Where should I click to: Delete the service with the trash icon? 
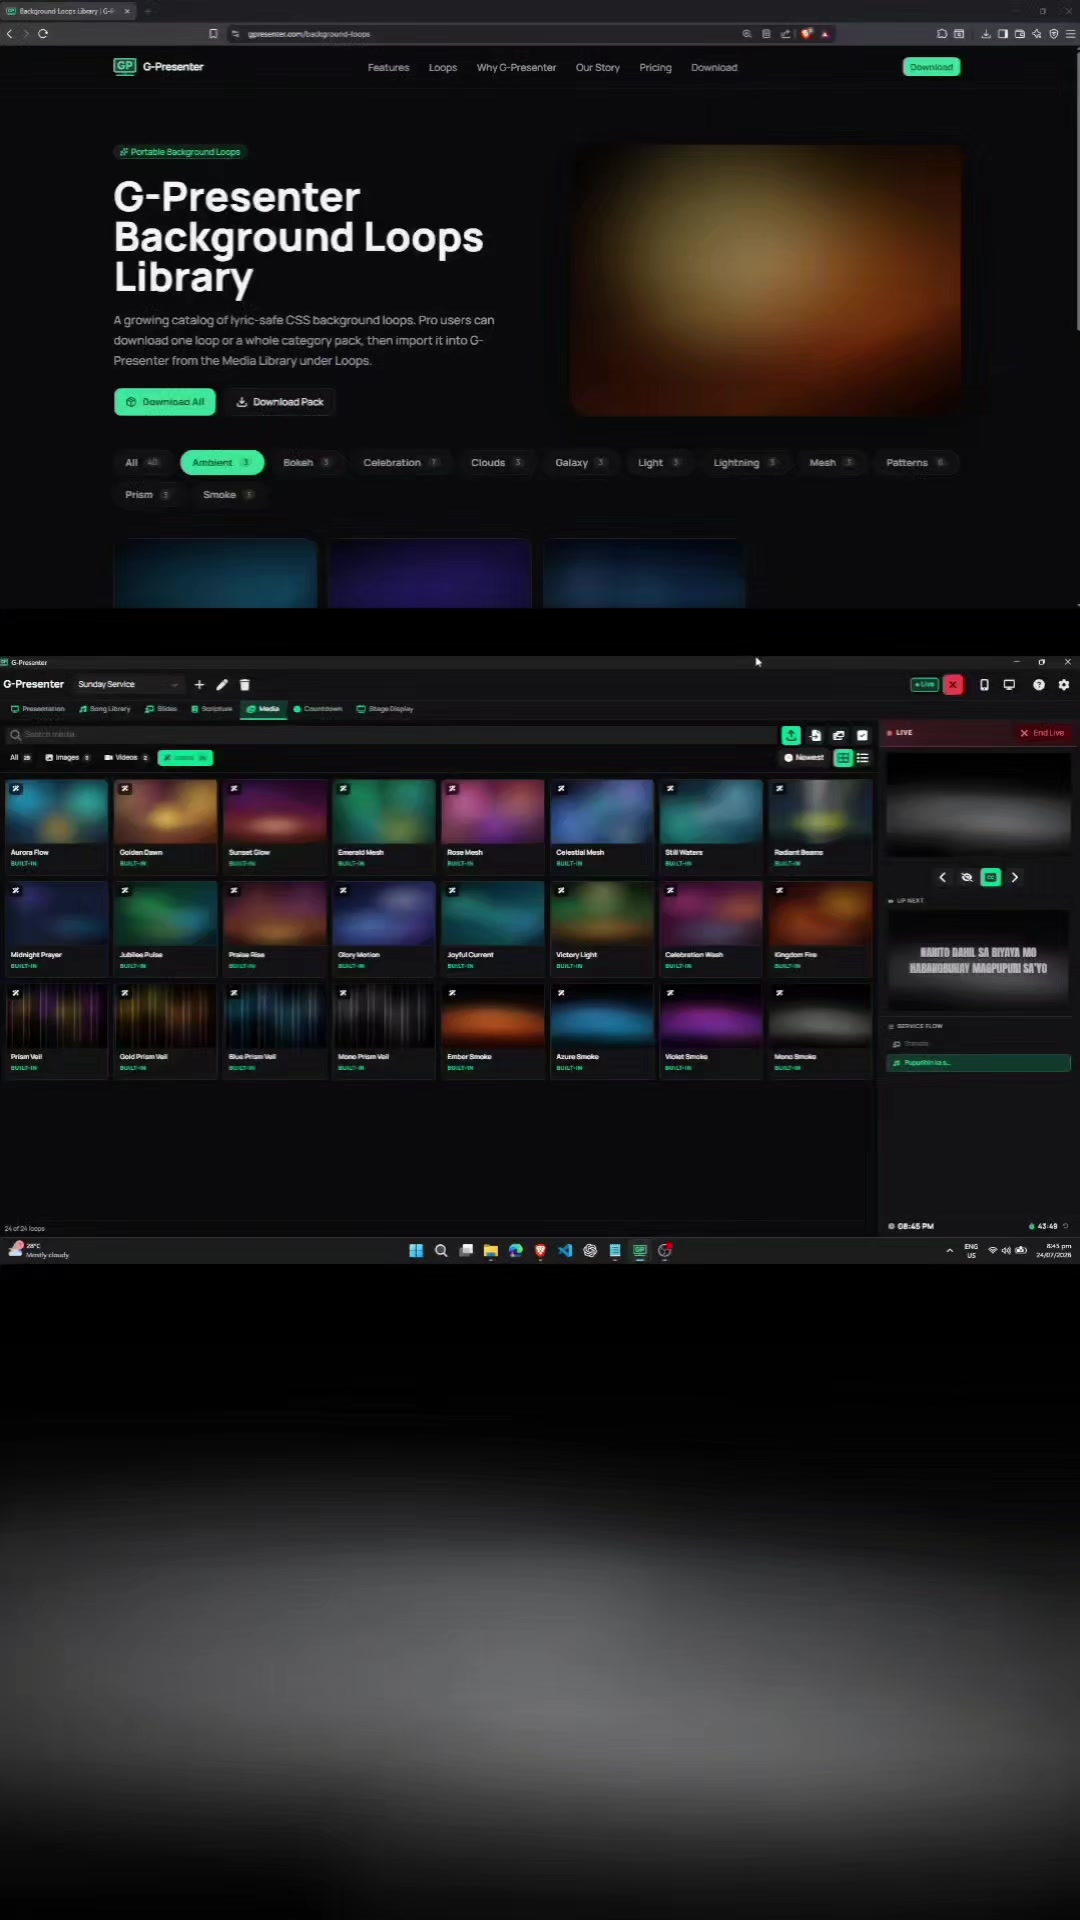(245, 685)
